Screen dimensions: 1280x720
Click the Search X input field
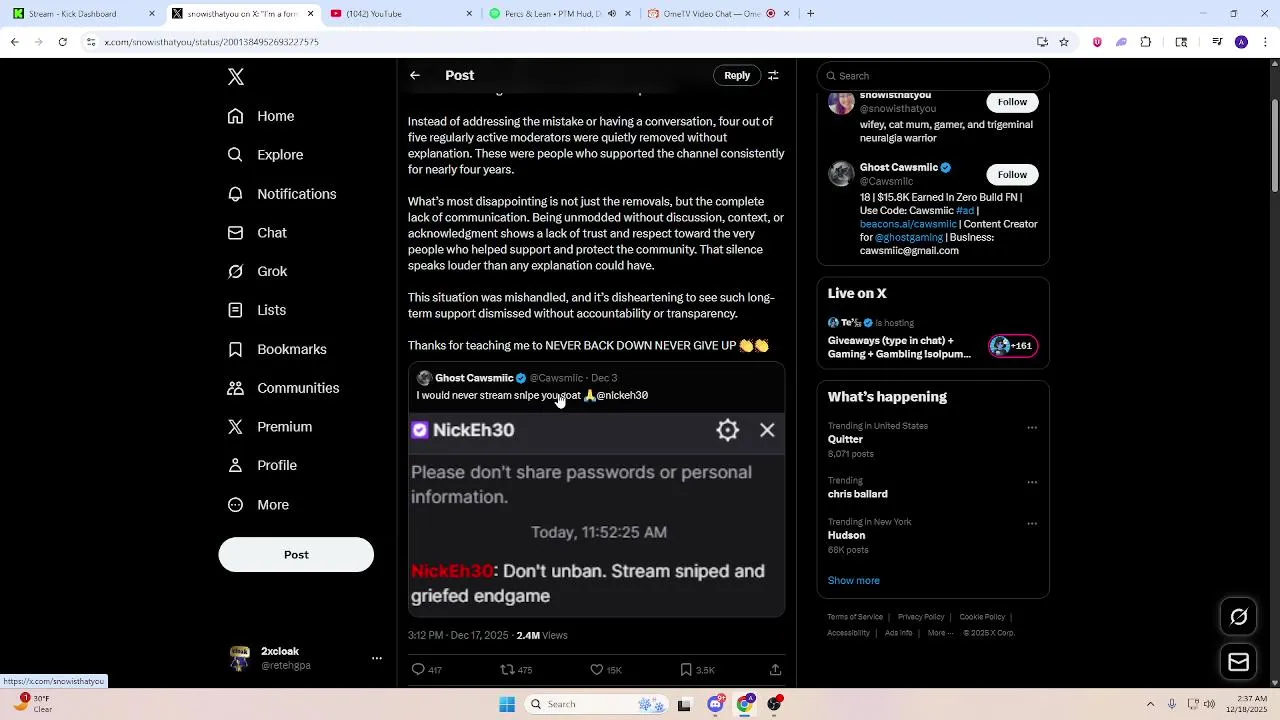tap(933, 76)
